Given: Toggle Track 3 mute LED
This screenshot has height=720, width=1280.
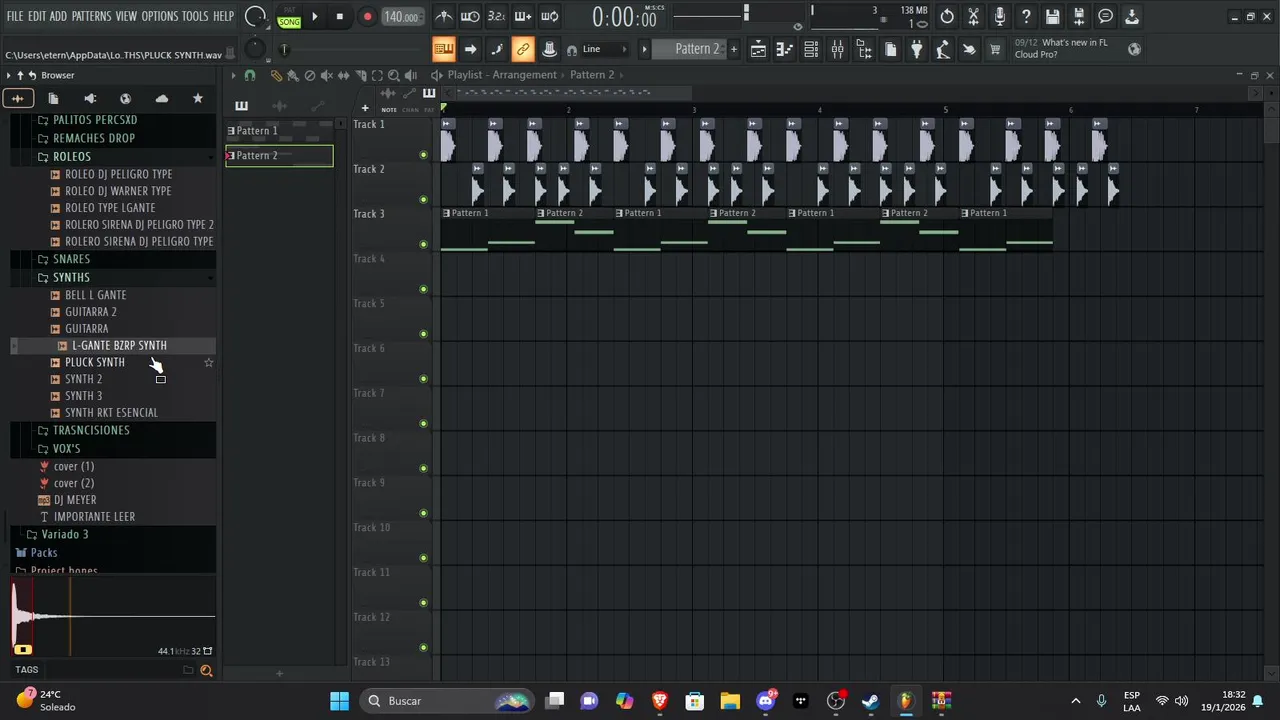Looking at the screenshot, I should tap(423, 244).
